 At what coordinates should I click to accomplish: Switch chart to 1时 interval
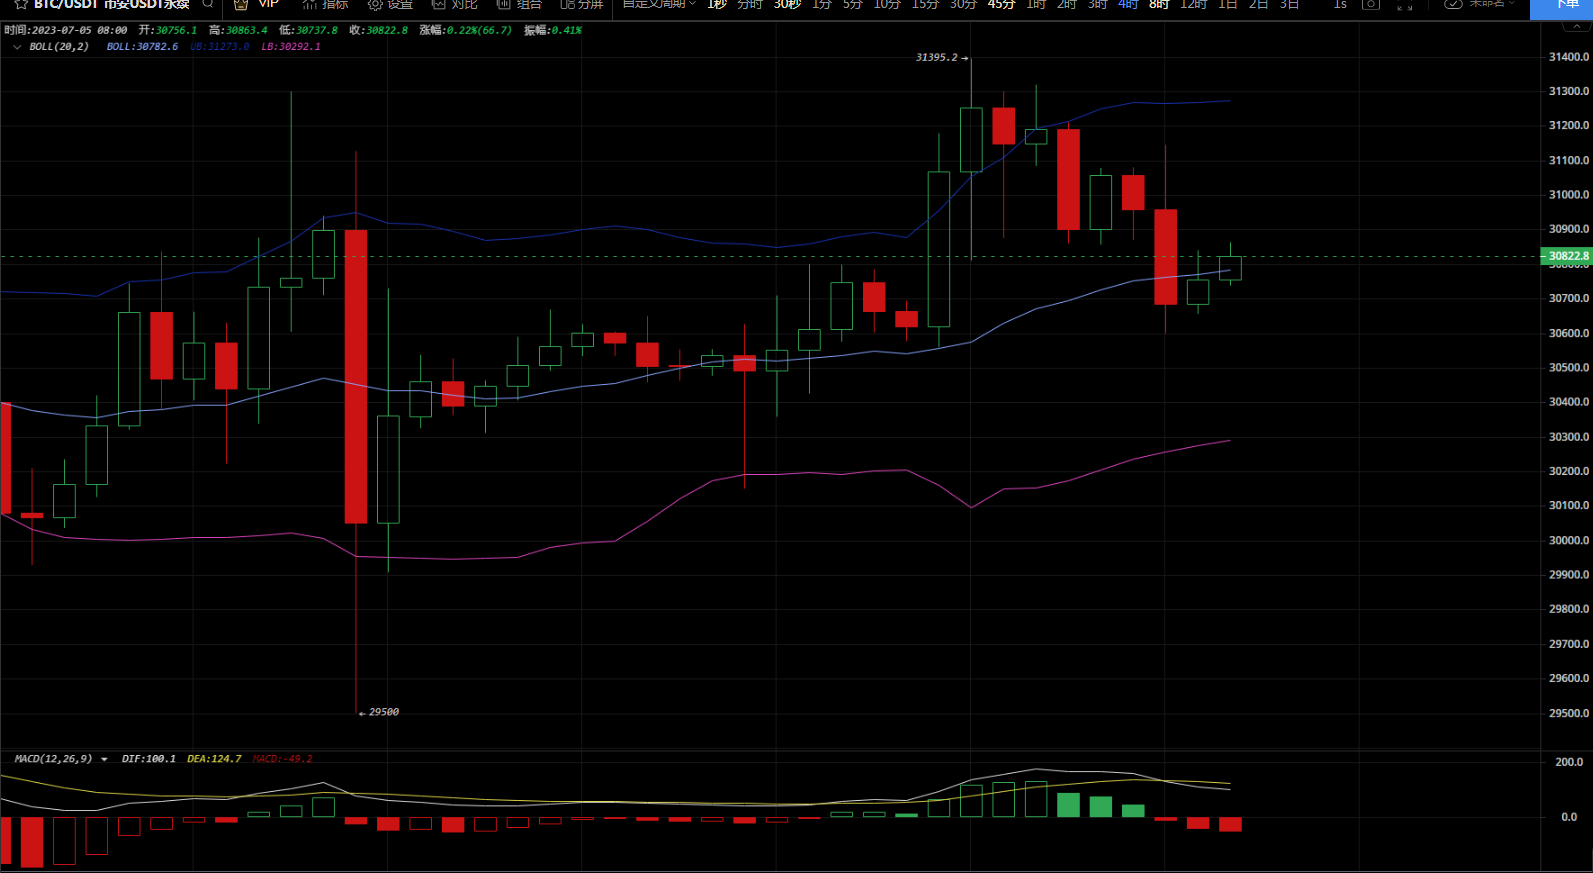1036,4
